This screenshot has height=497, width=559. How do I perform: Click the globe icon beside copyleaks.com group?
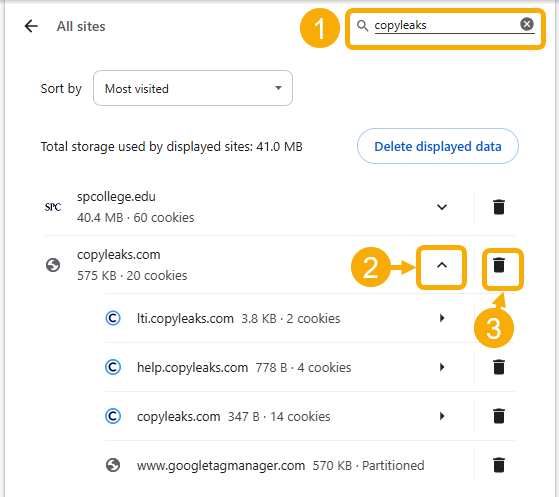point(53,265)
